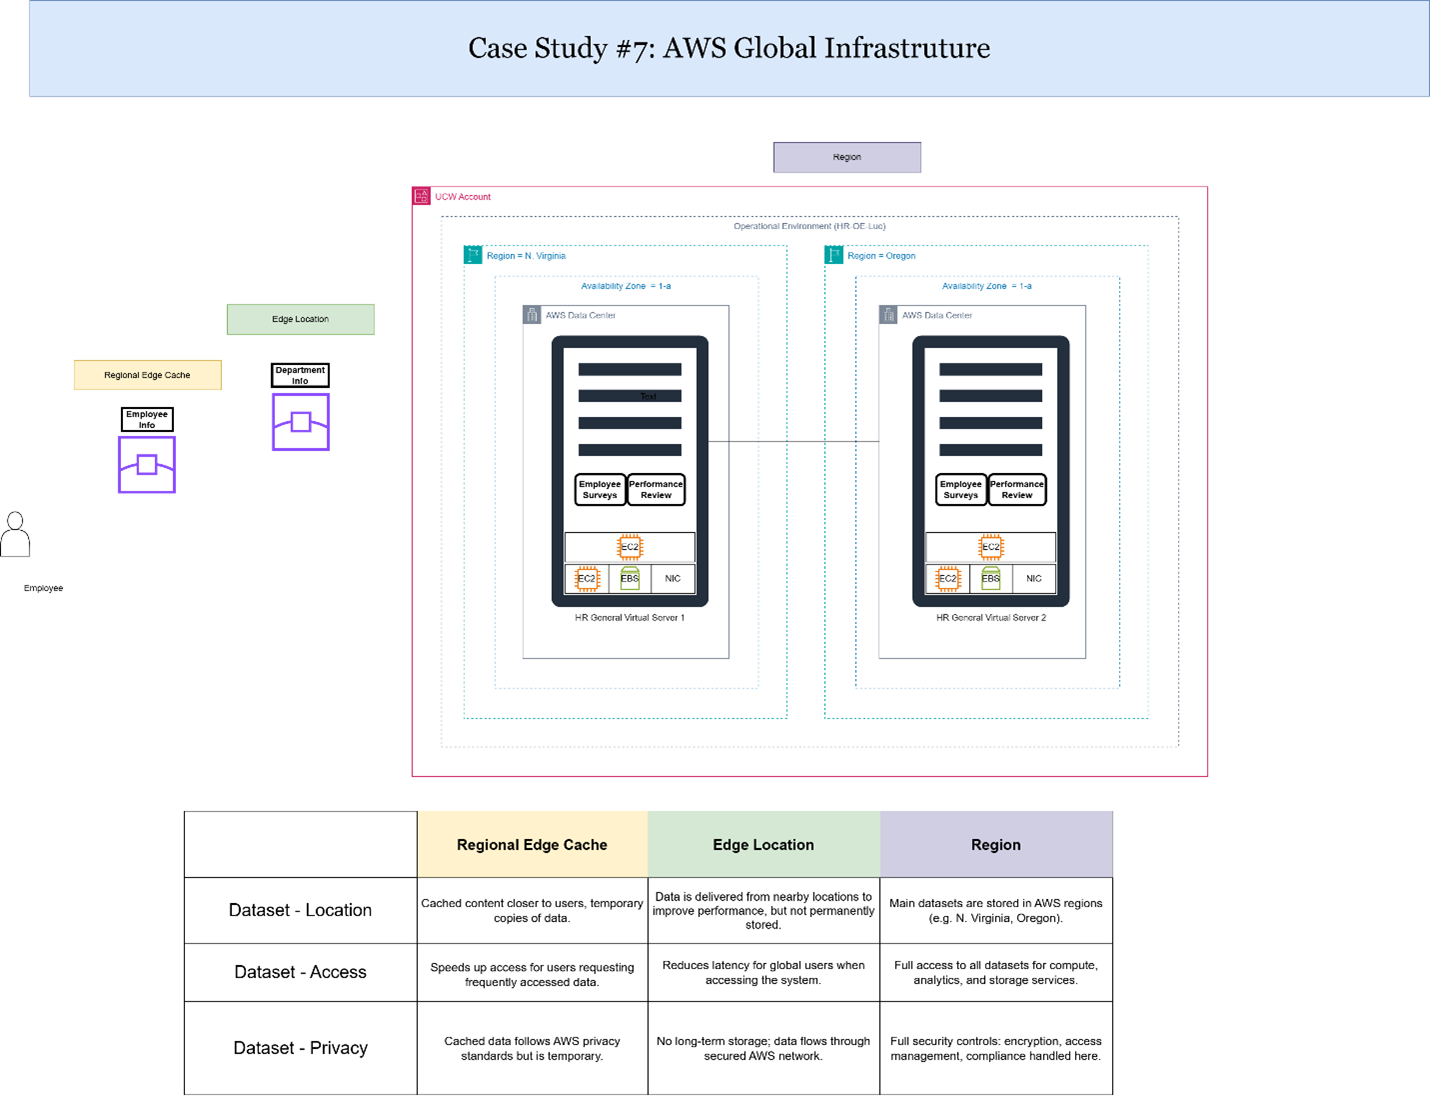Click cell "Reduces latency for global users"

pyautogui.click(x=764, y=972)
